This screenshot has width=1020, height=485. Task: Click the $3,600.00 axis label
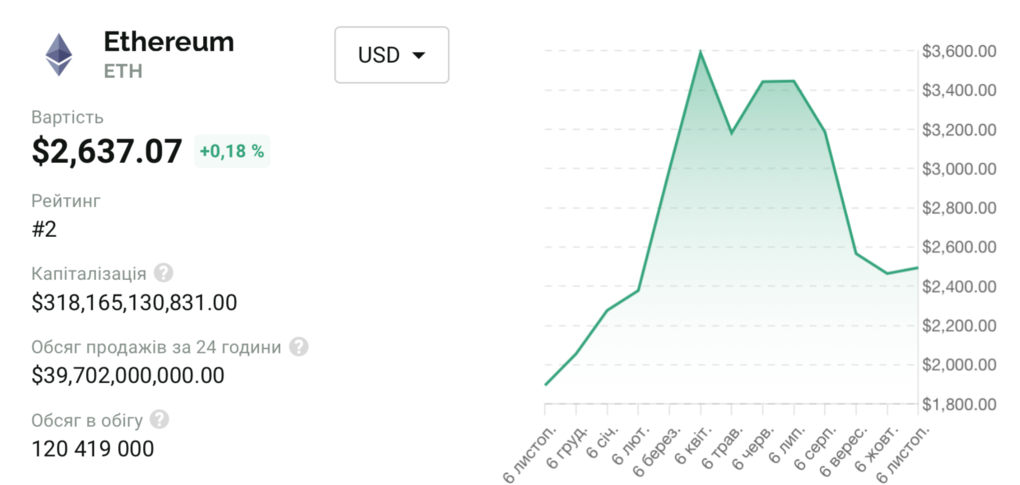coord(958,51)
